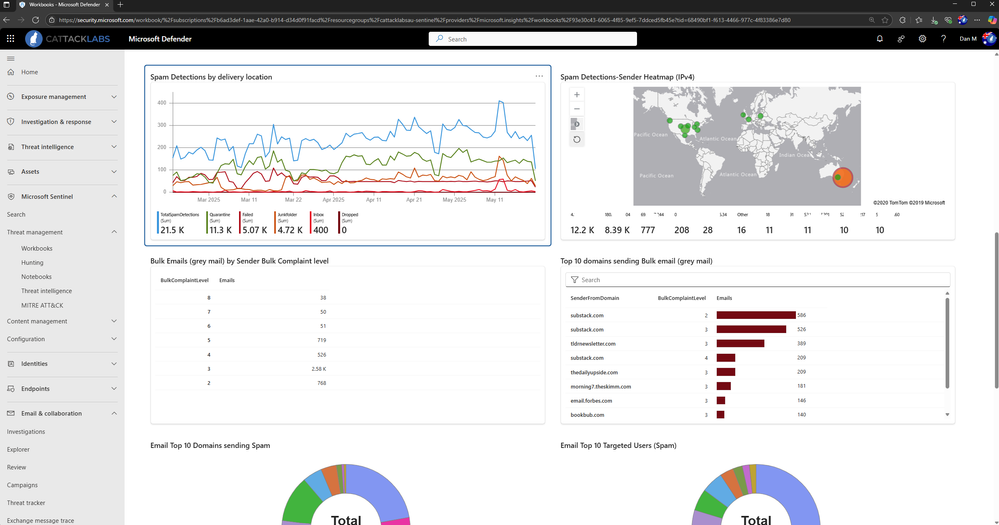Select the TotalSpamDetections 21.5 K legend item

point(179,224)
